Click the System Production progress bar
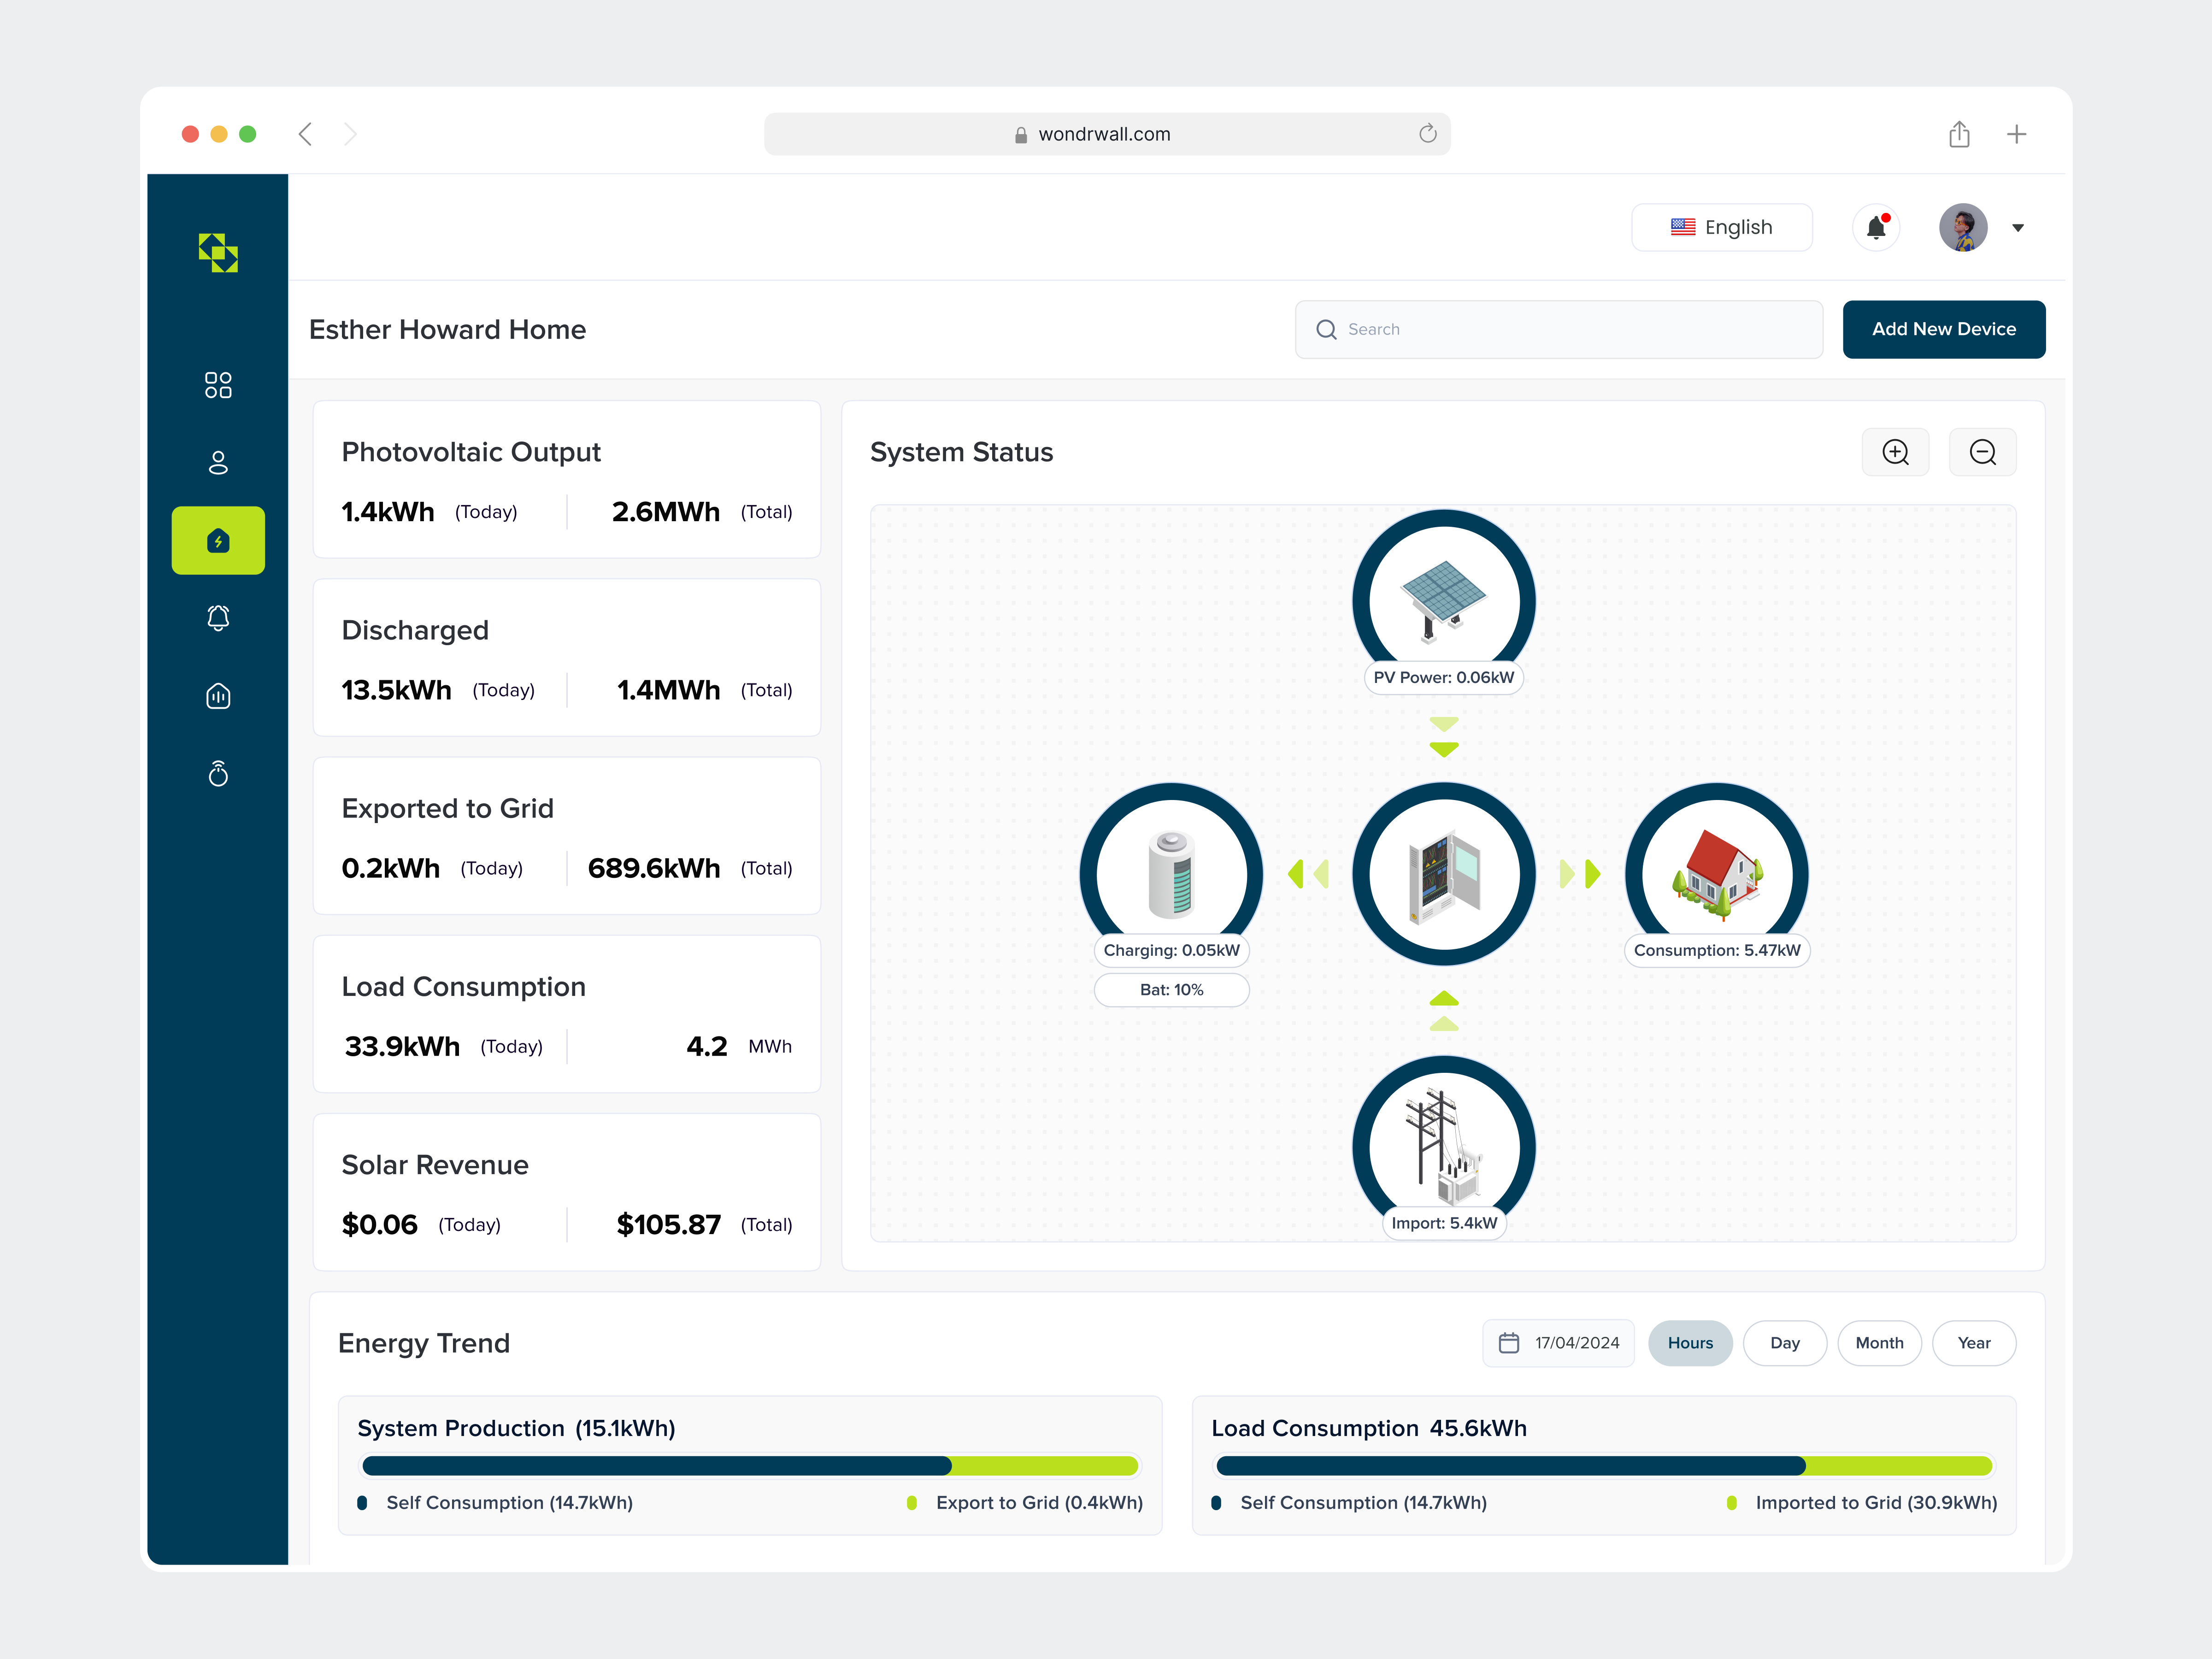 [x=750, y=1466]
